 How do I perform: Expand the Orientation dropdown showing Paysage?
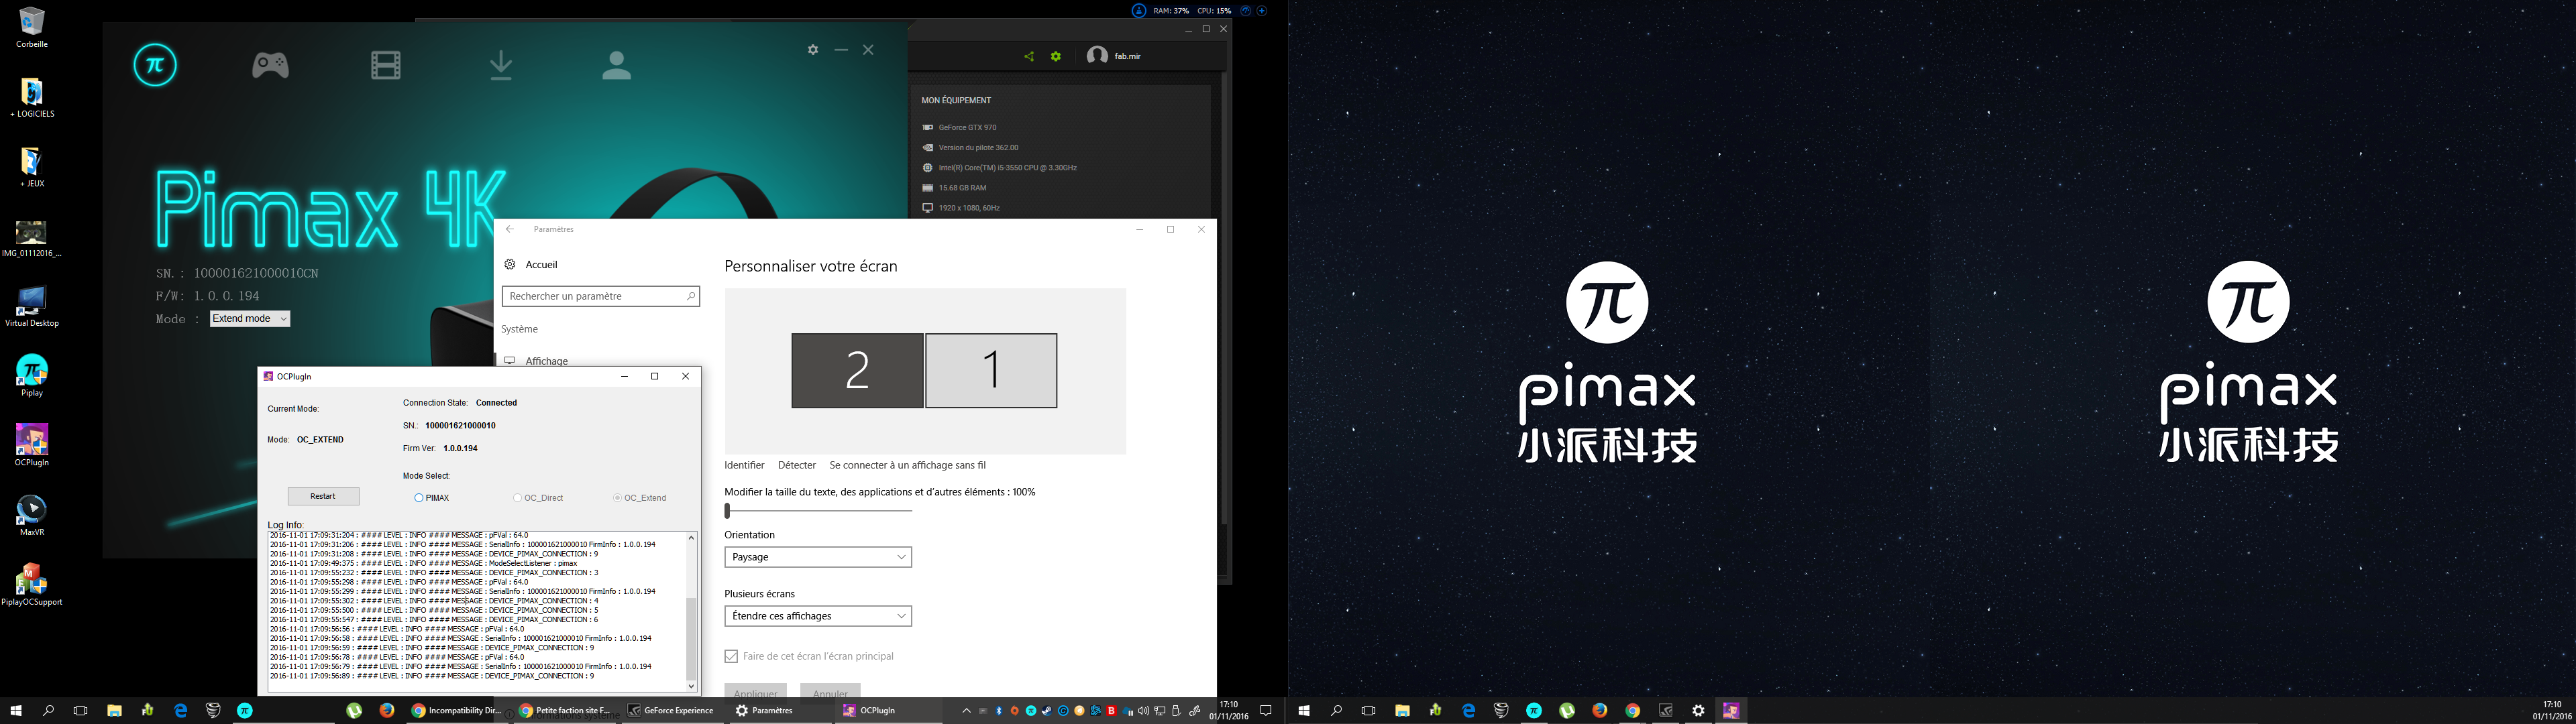818,557
